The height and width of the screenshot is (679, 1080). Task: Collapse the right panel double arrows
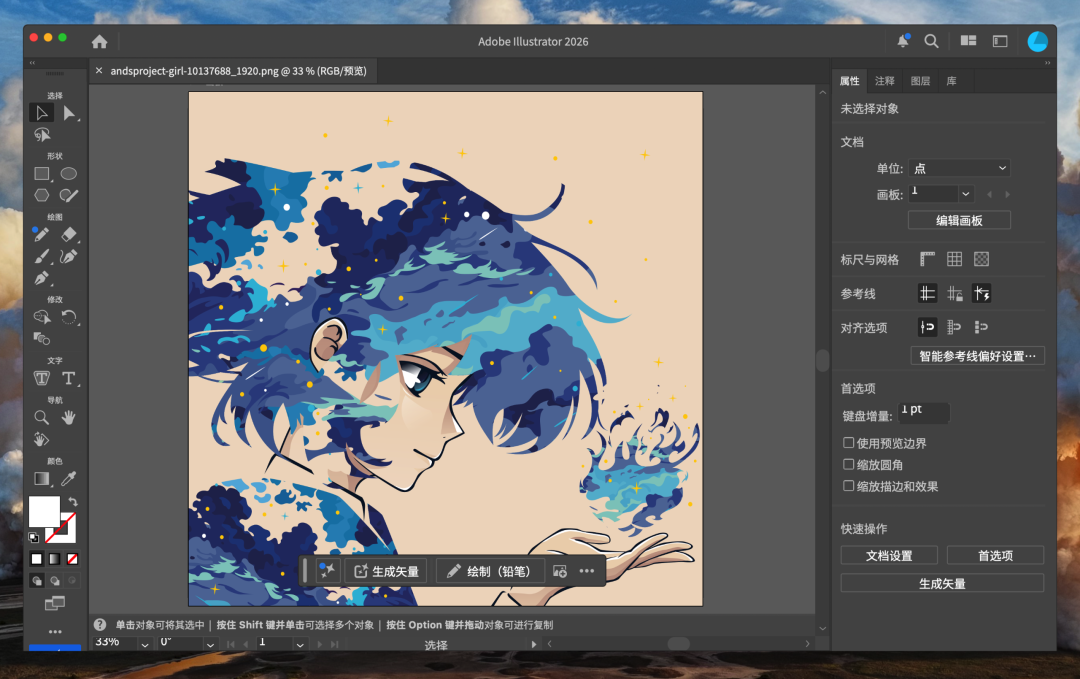tap(1048, 63)
